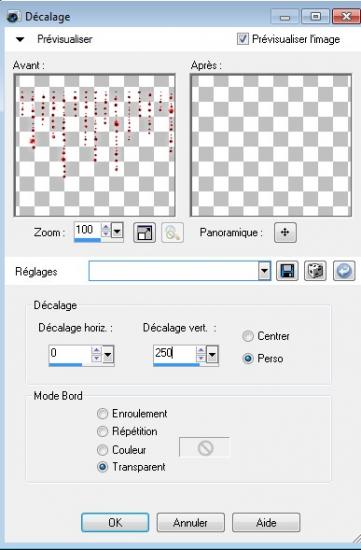Click the disabled color swatch next to Couleur
Viewport: 361px width, 550px height.
point(205,447)
